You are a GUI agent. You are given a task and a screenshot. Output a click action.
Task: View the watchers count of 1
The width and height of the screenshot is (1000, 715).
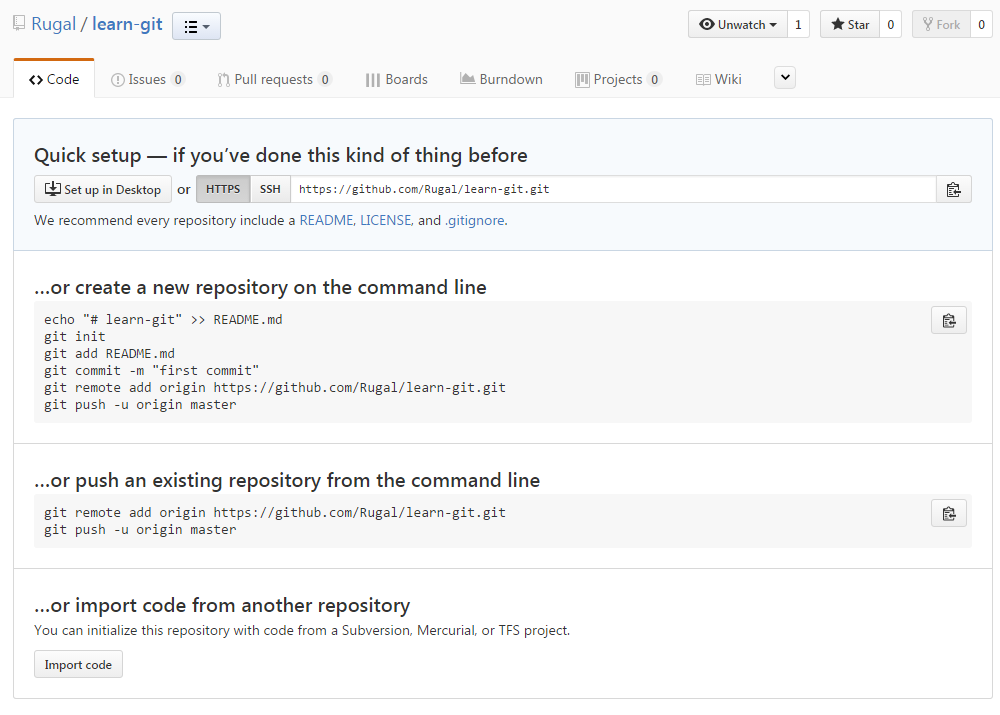798,25
